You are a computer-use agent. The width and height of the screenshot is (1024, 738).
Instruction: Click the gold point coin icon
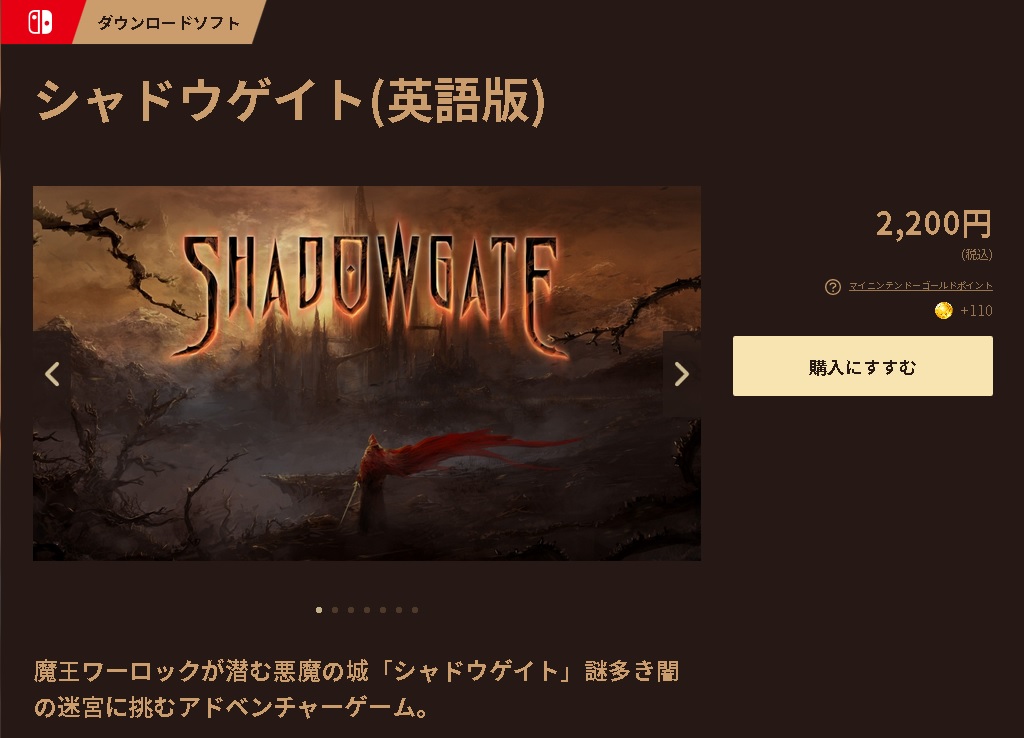point(944,311)
